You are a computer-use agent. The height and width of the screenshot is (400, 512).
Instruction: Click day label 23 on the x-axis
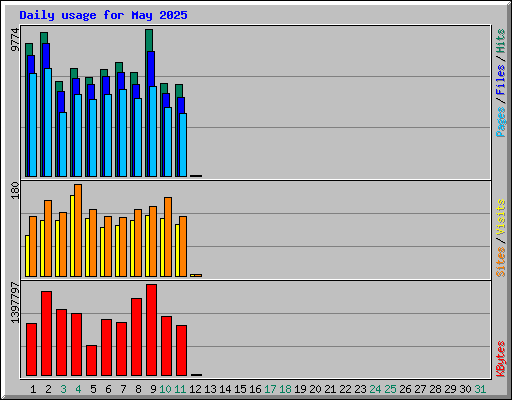pos(360,389)
